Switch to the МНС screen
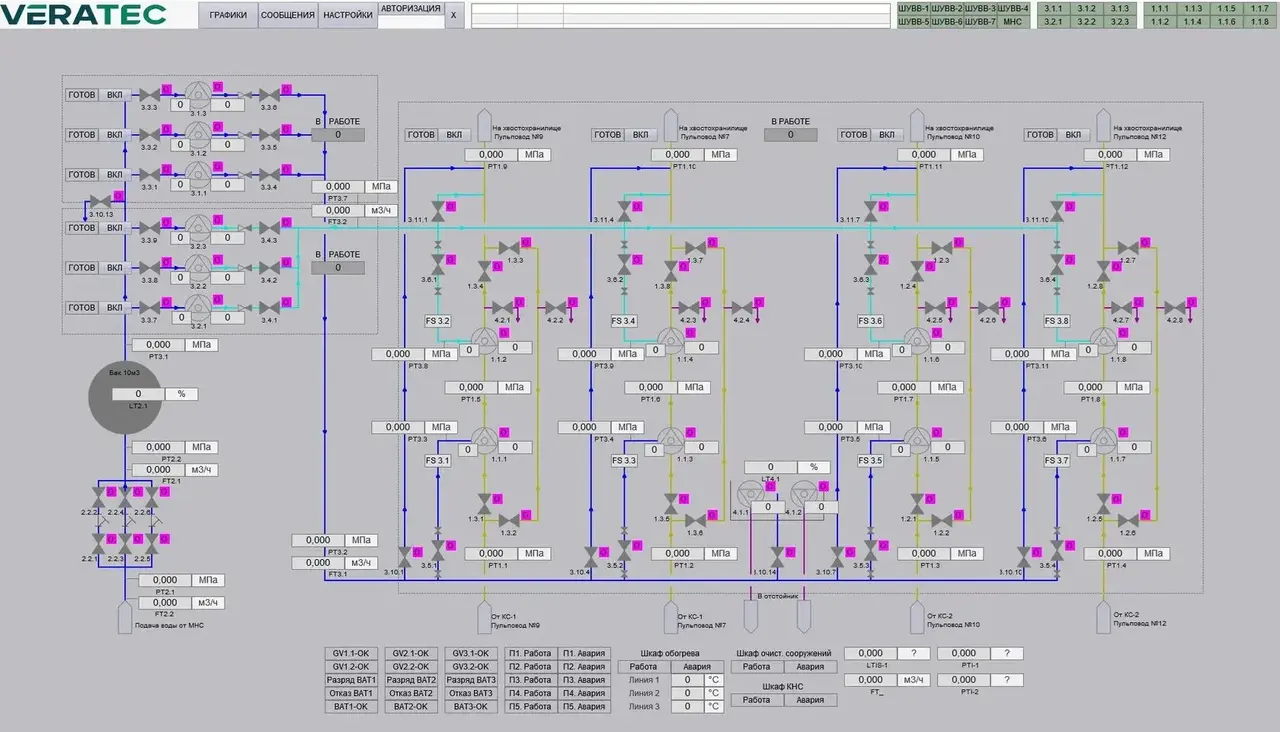 1012,21
